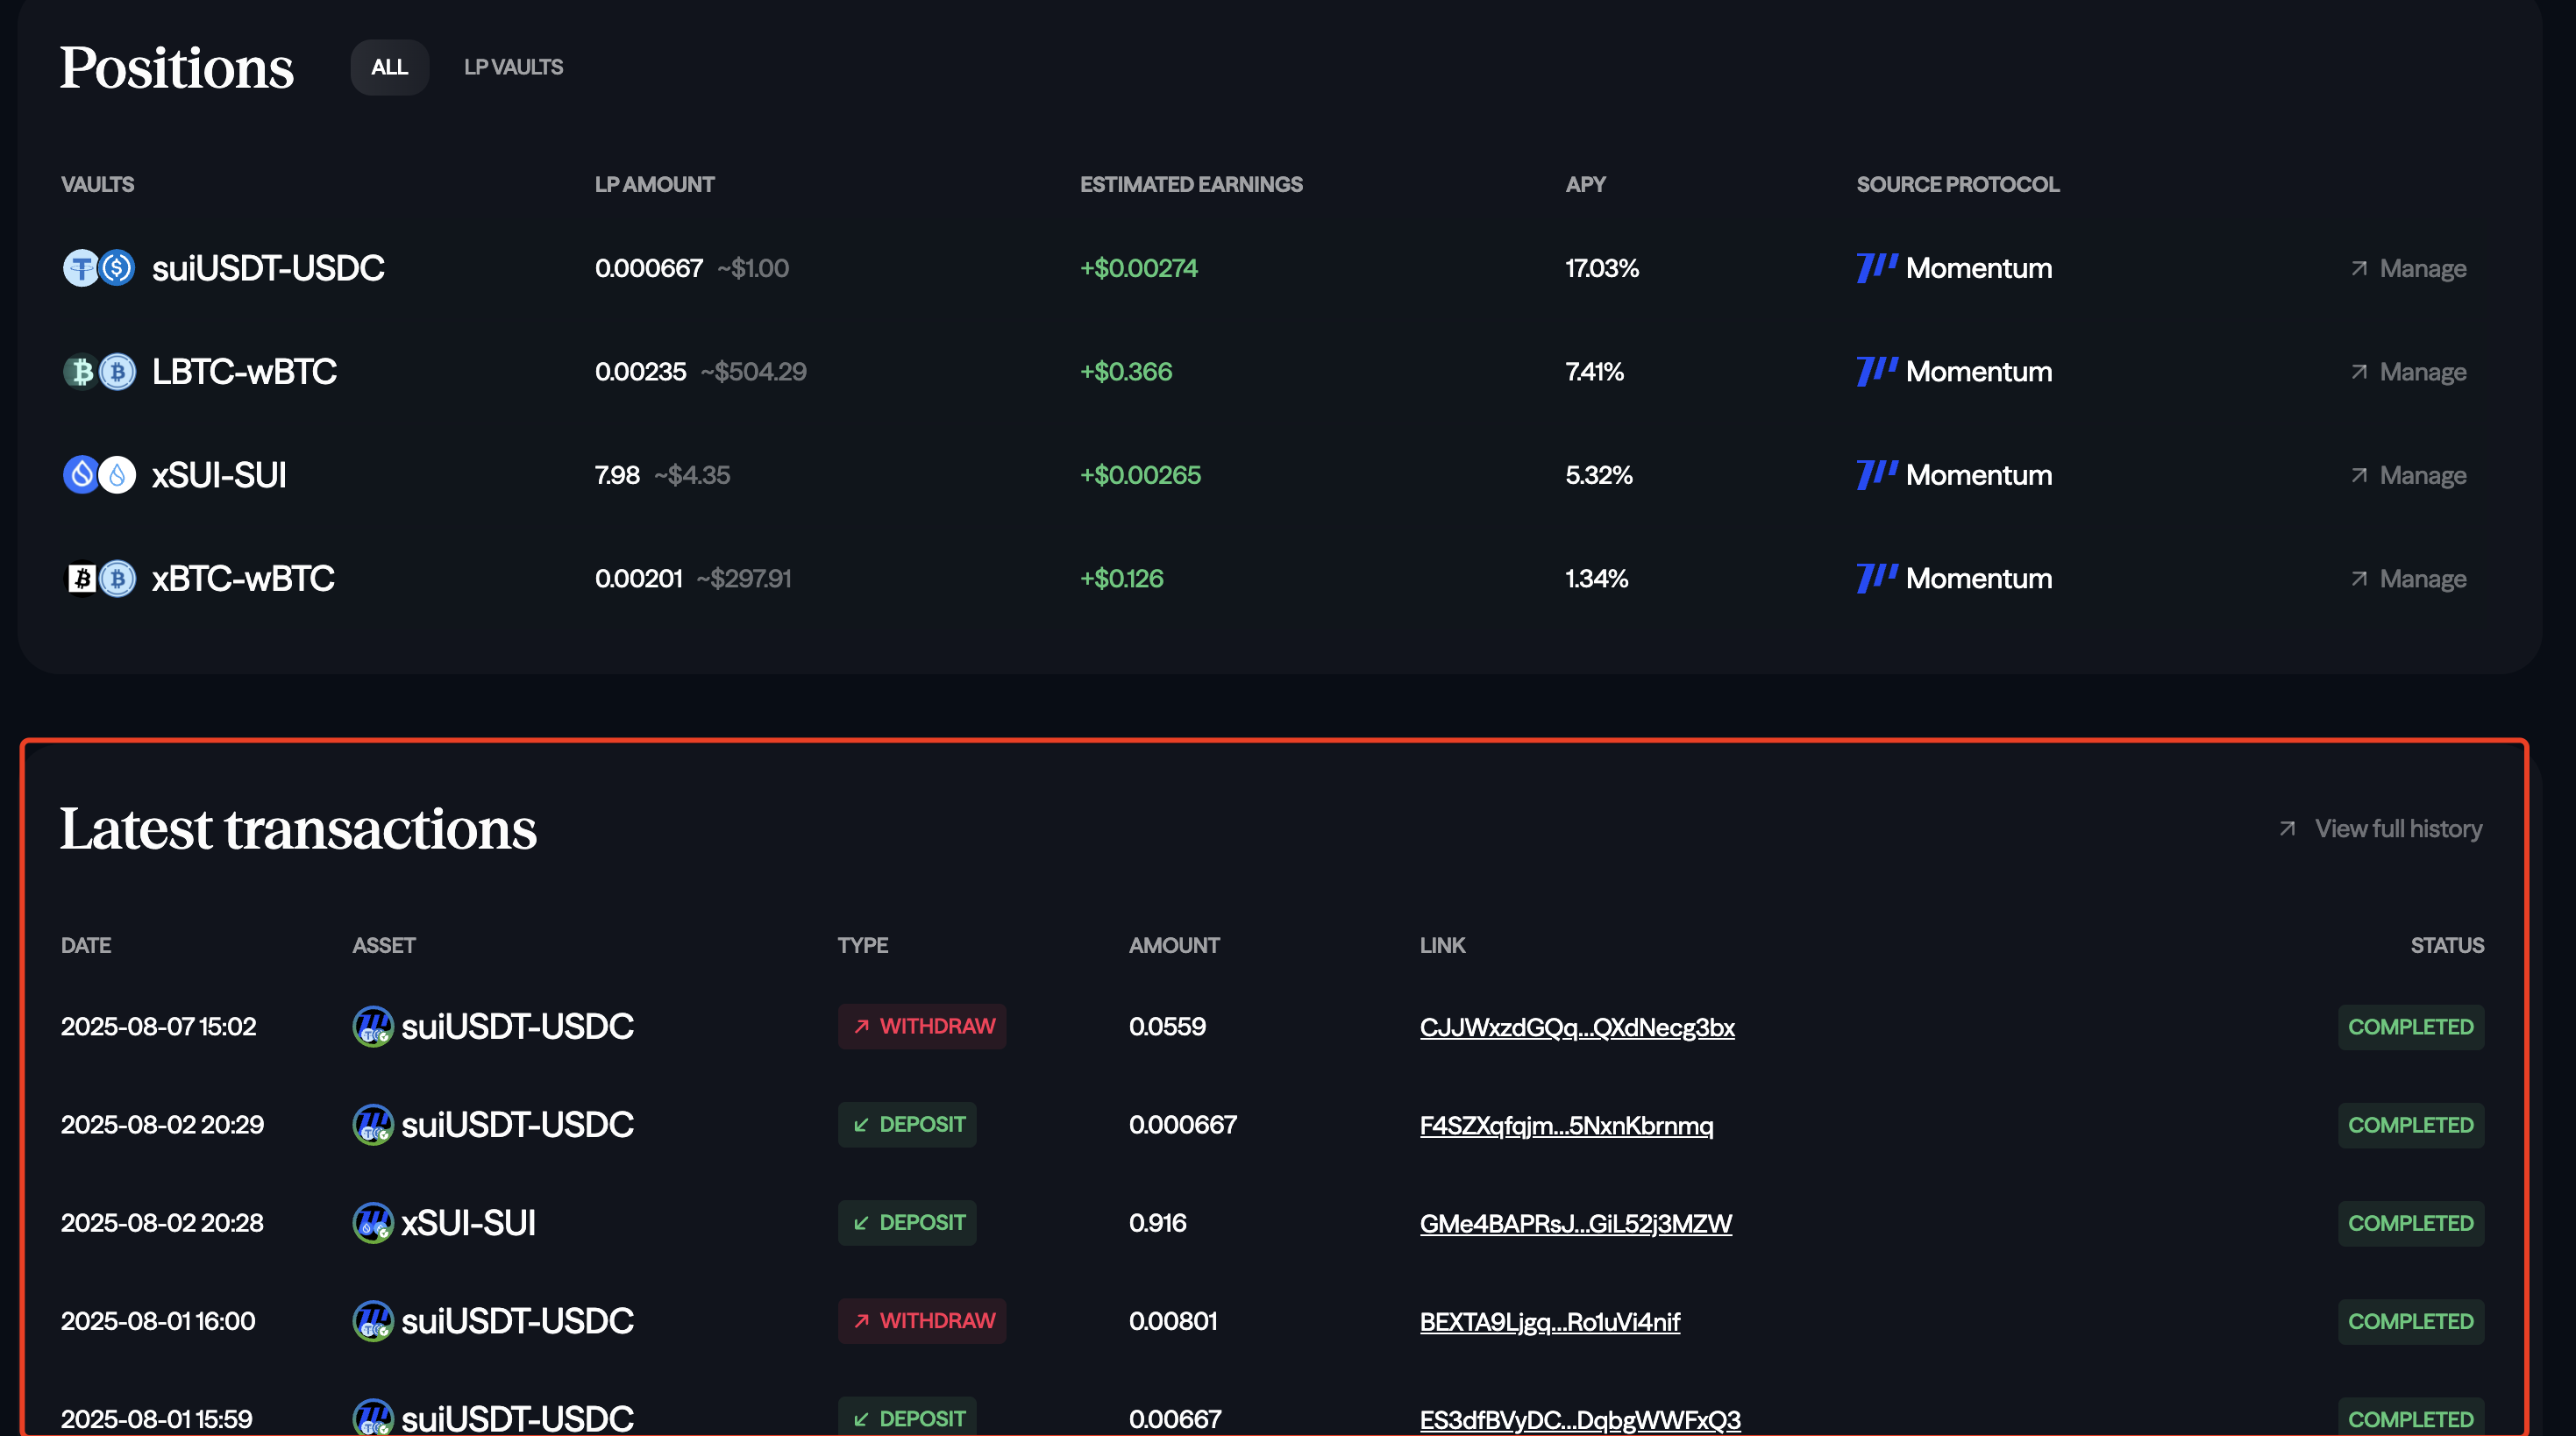The width and height of the screenshot is (2576, 1436).
Task: Click COMPLETED status of xSUI-SUI deposit
Action: (x=2410, y=1224)
